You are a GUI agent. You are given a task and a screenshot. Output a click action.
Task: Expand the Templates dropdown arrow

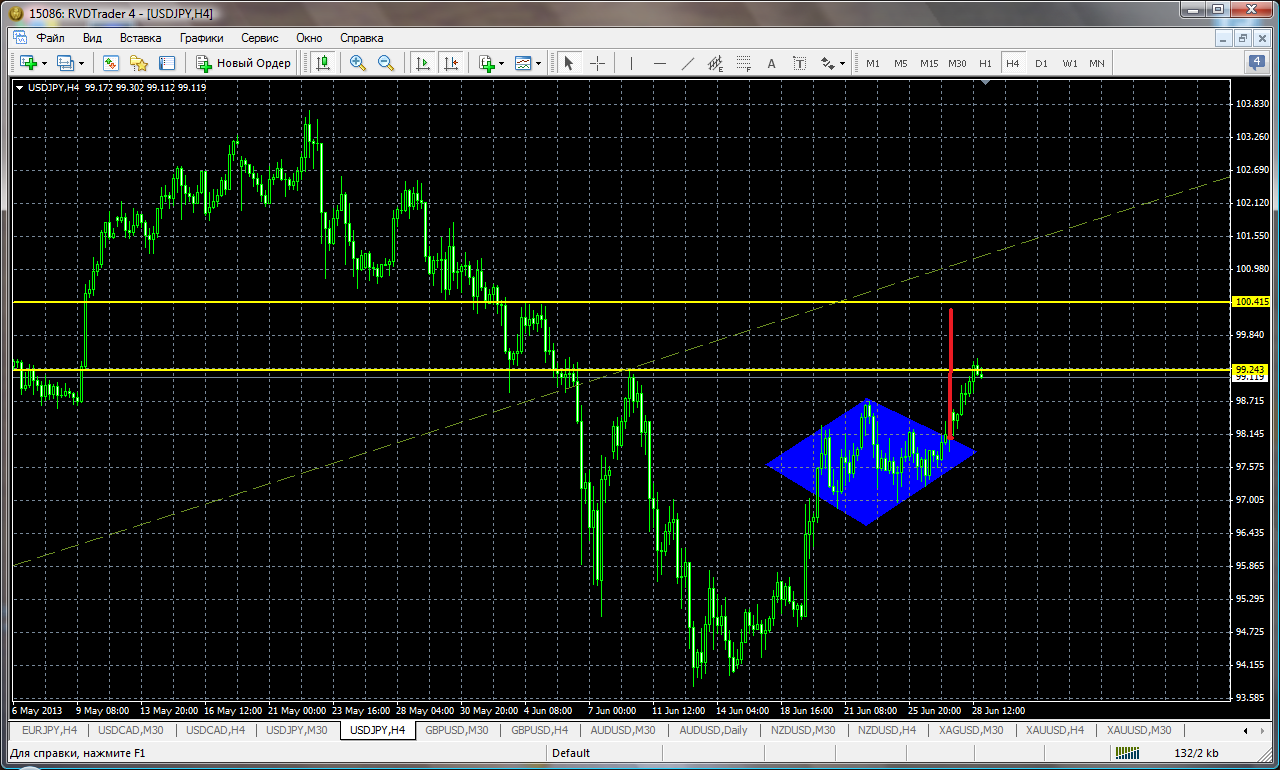(539, 63)
